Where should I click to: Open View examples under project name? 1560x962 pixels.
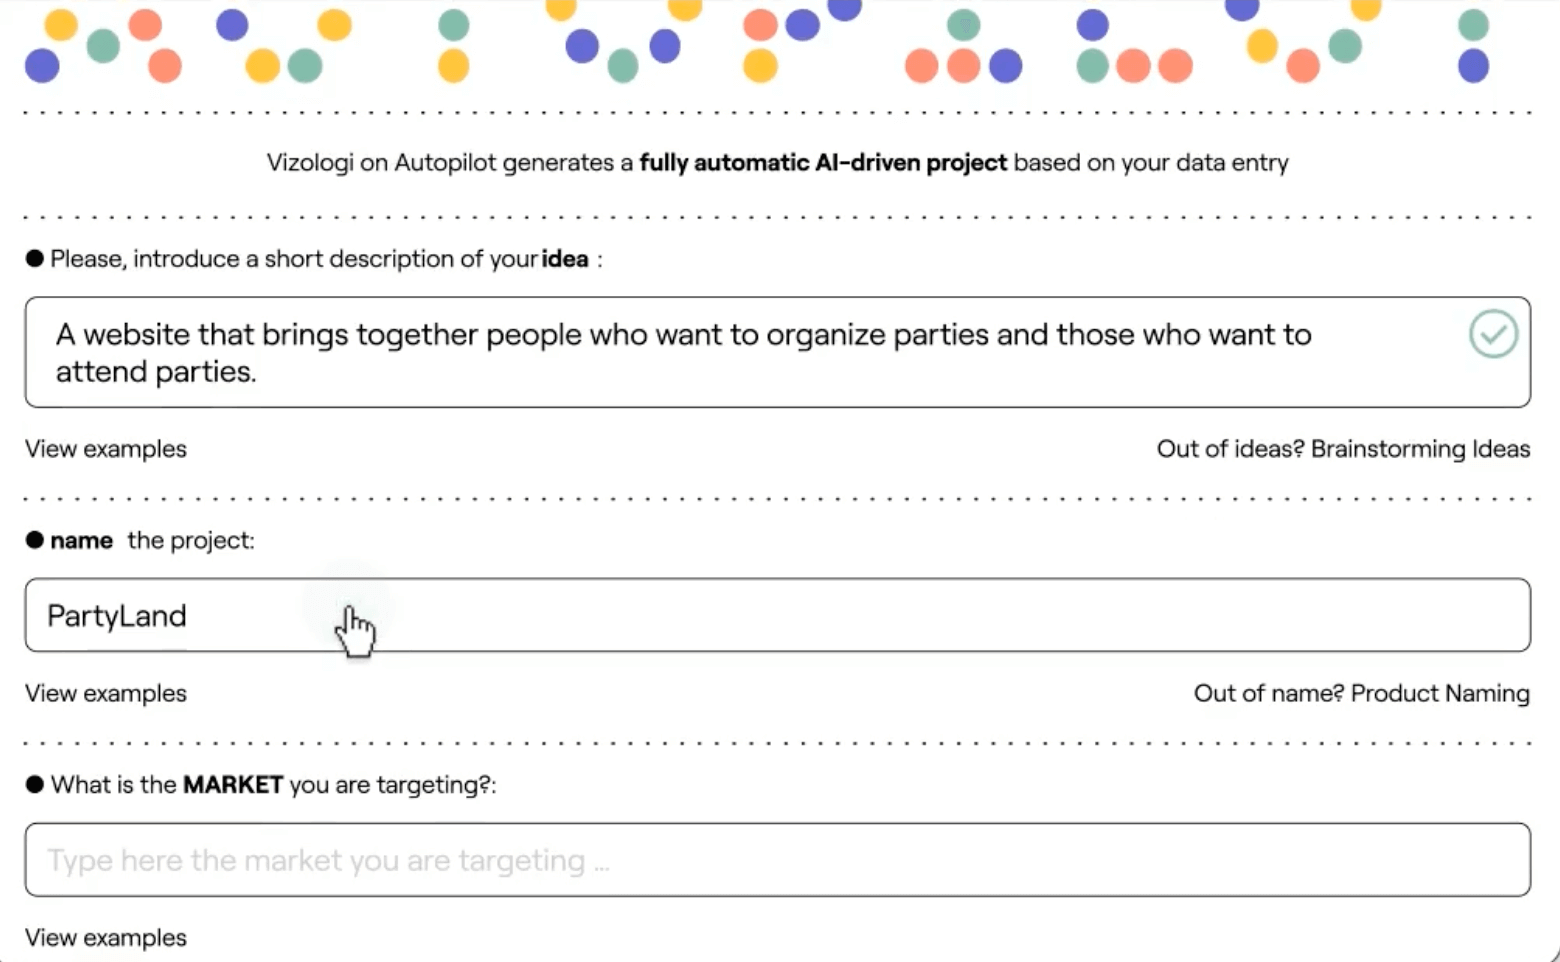tap(106, 693)
